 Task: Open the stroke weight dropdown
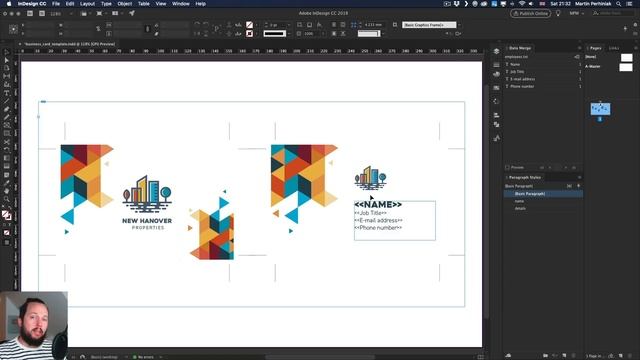click(289, 25)
